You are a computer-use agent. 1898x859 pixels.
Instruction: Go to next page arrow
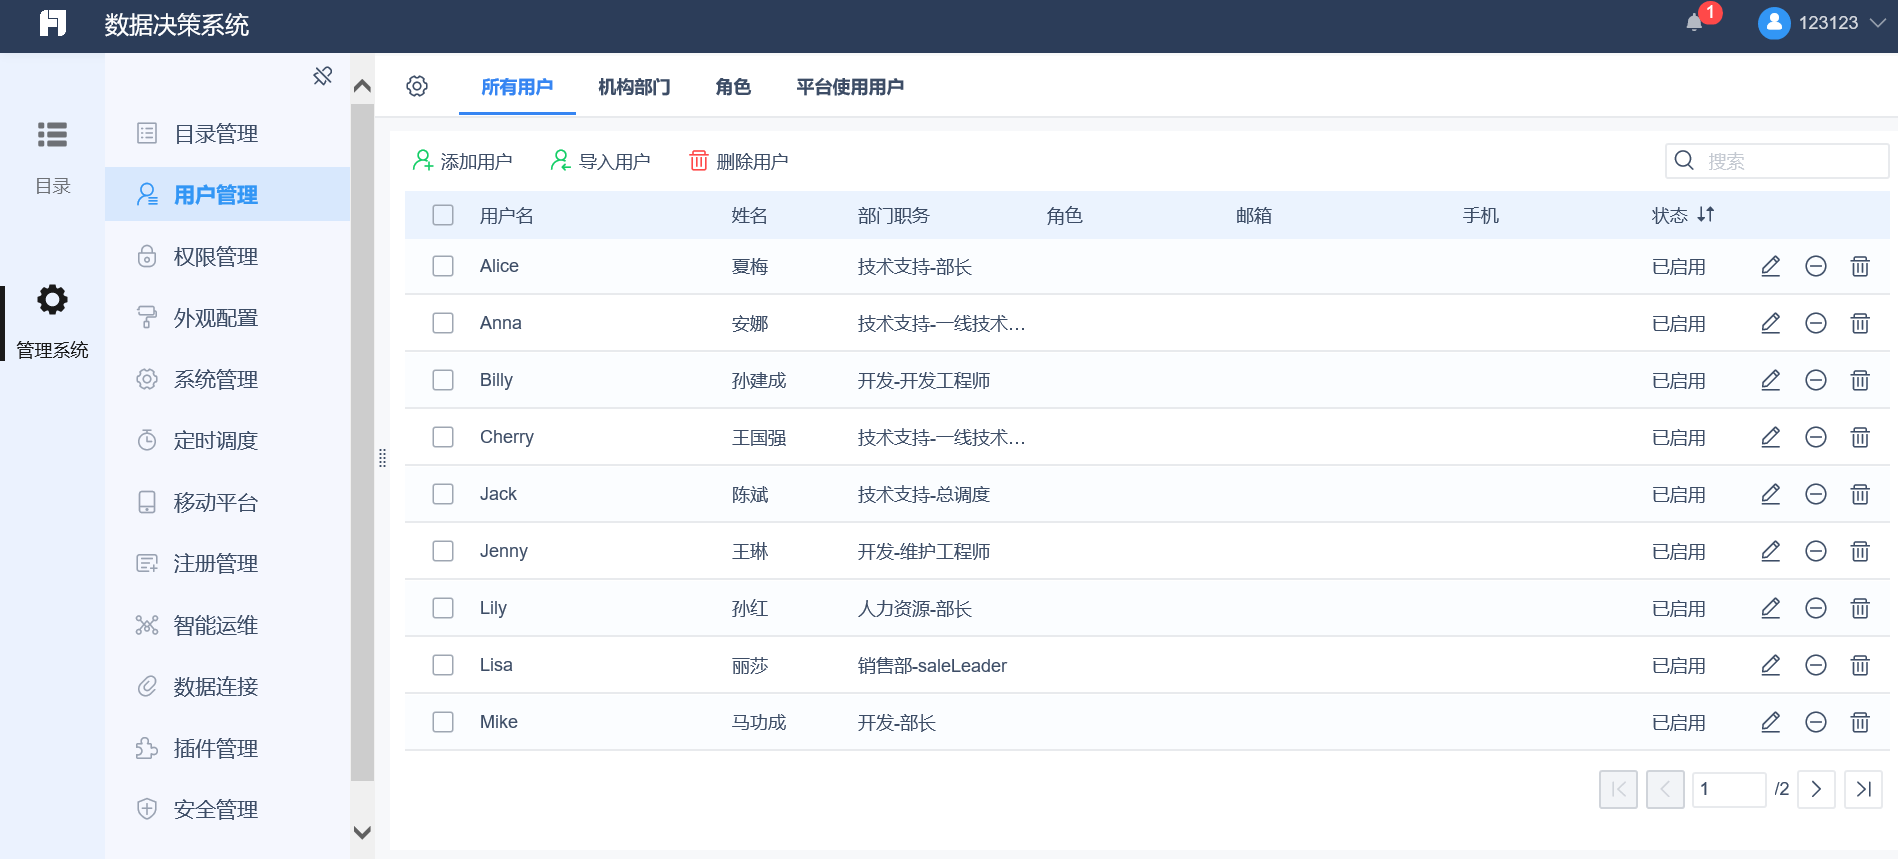1816,789
